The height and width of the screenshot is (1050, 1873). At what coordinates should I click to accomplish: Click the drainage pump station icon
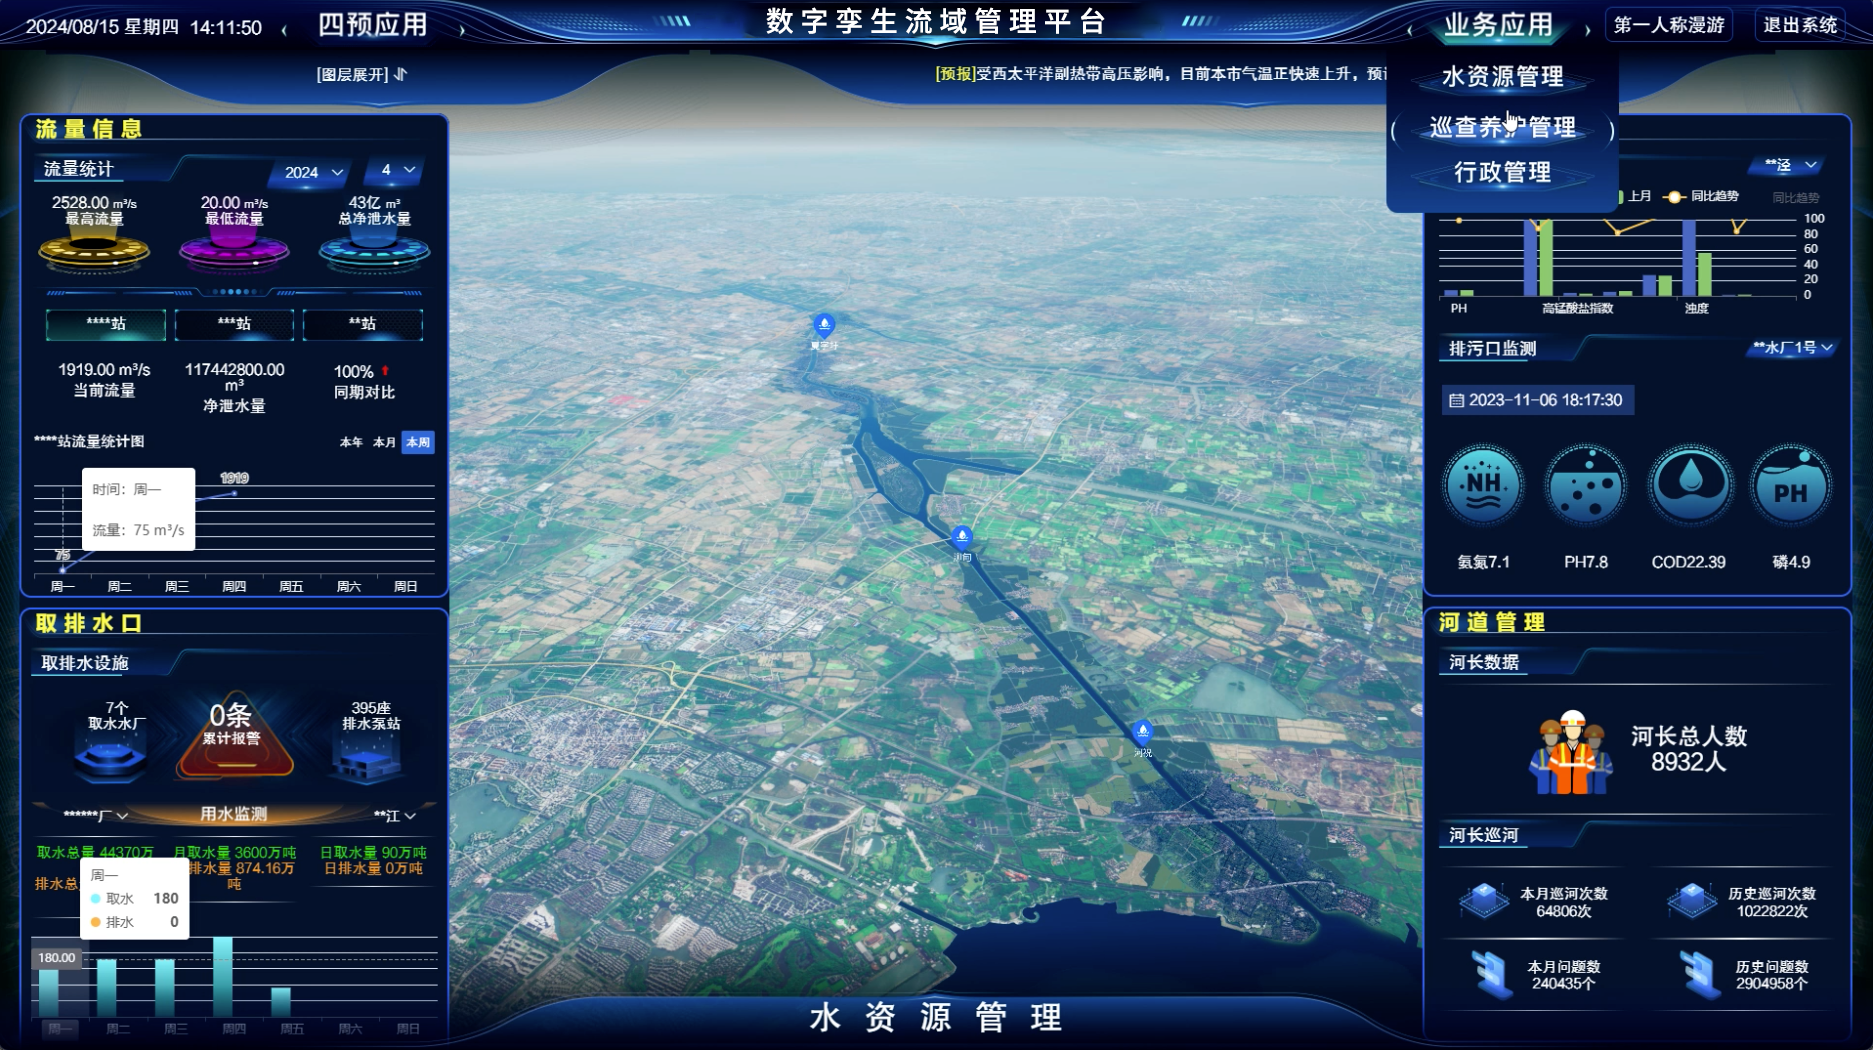click(x=367, y=759)
